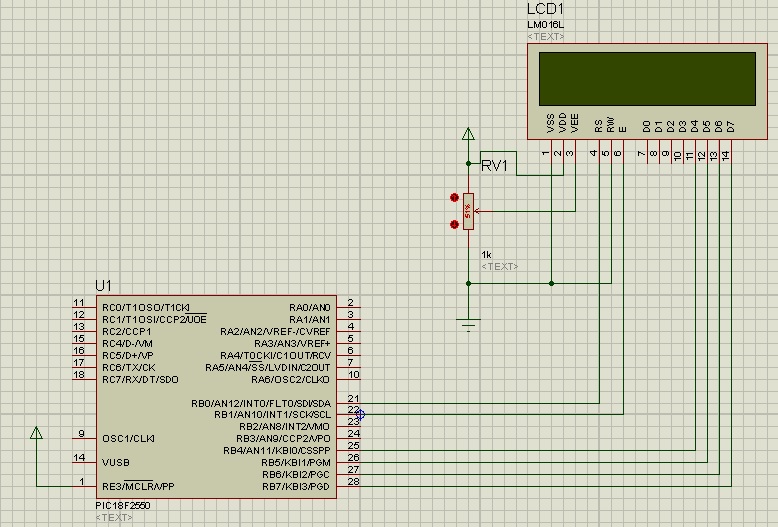Click the RW pin label on LCD1

pos(610,125)
